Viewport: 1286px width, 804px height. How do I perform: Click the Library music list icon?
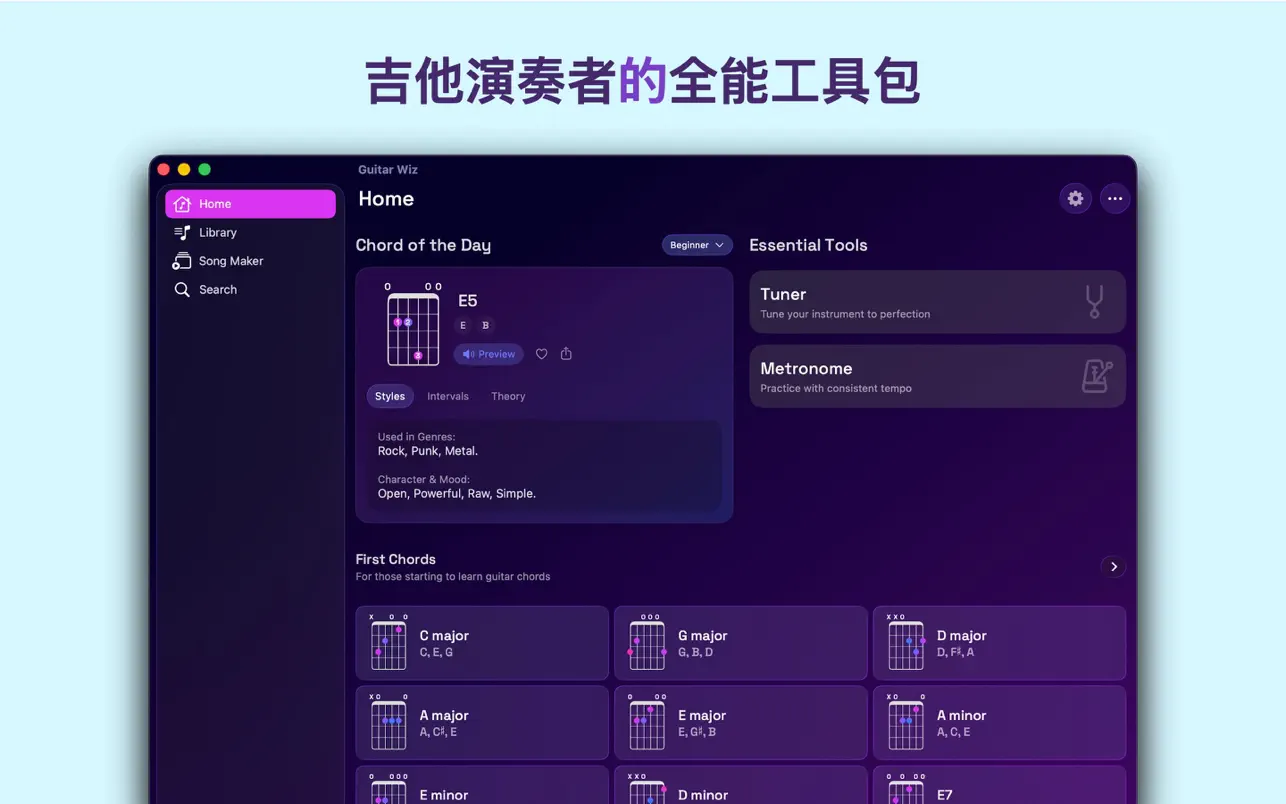(182, 232)
